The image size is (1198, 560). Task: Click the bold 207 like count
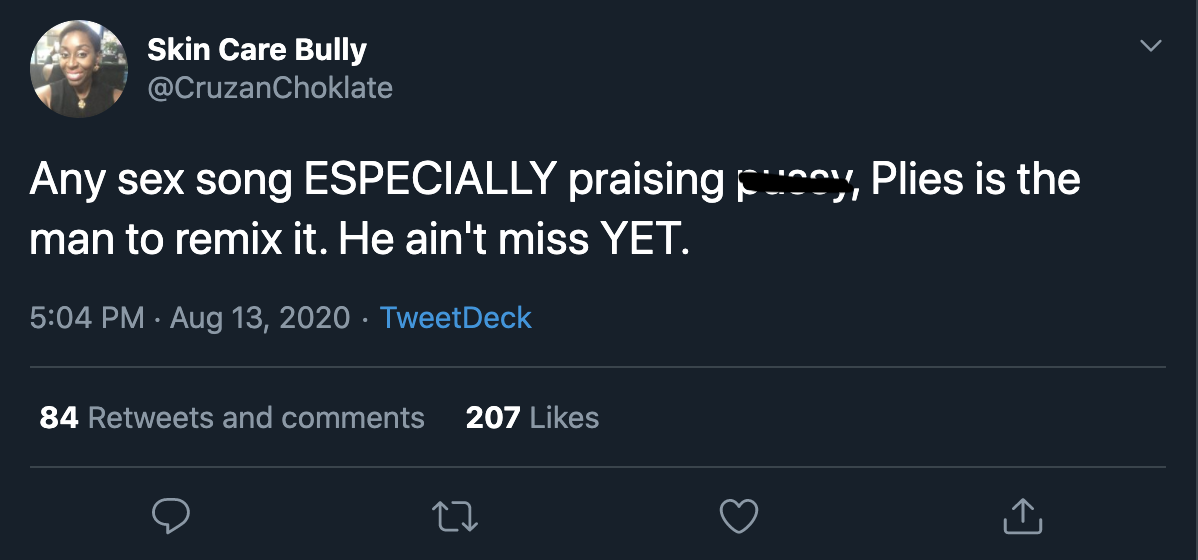[492, 417]
